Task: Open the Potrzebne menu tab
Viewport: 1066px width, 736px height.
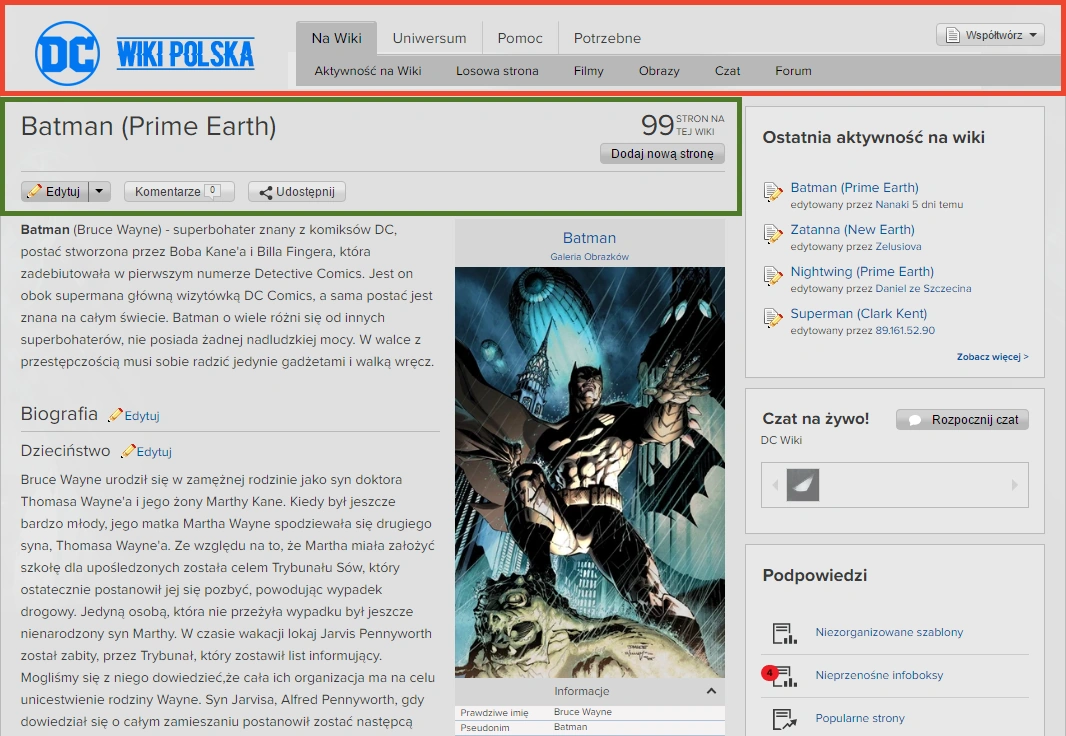Action: 607,38
